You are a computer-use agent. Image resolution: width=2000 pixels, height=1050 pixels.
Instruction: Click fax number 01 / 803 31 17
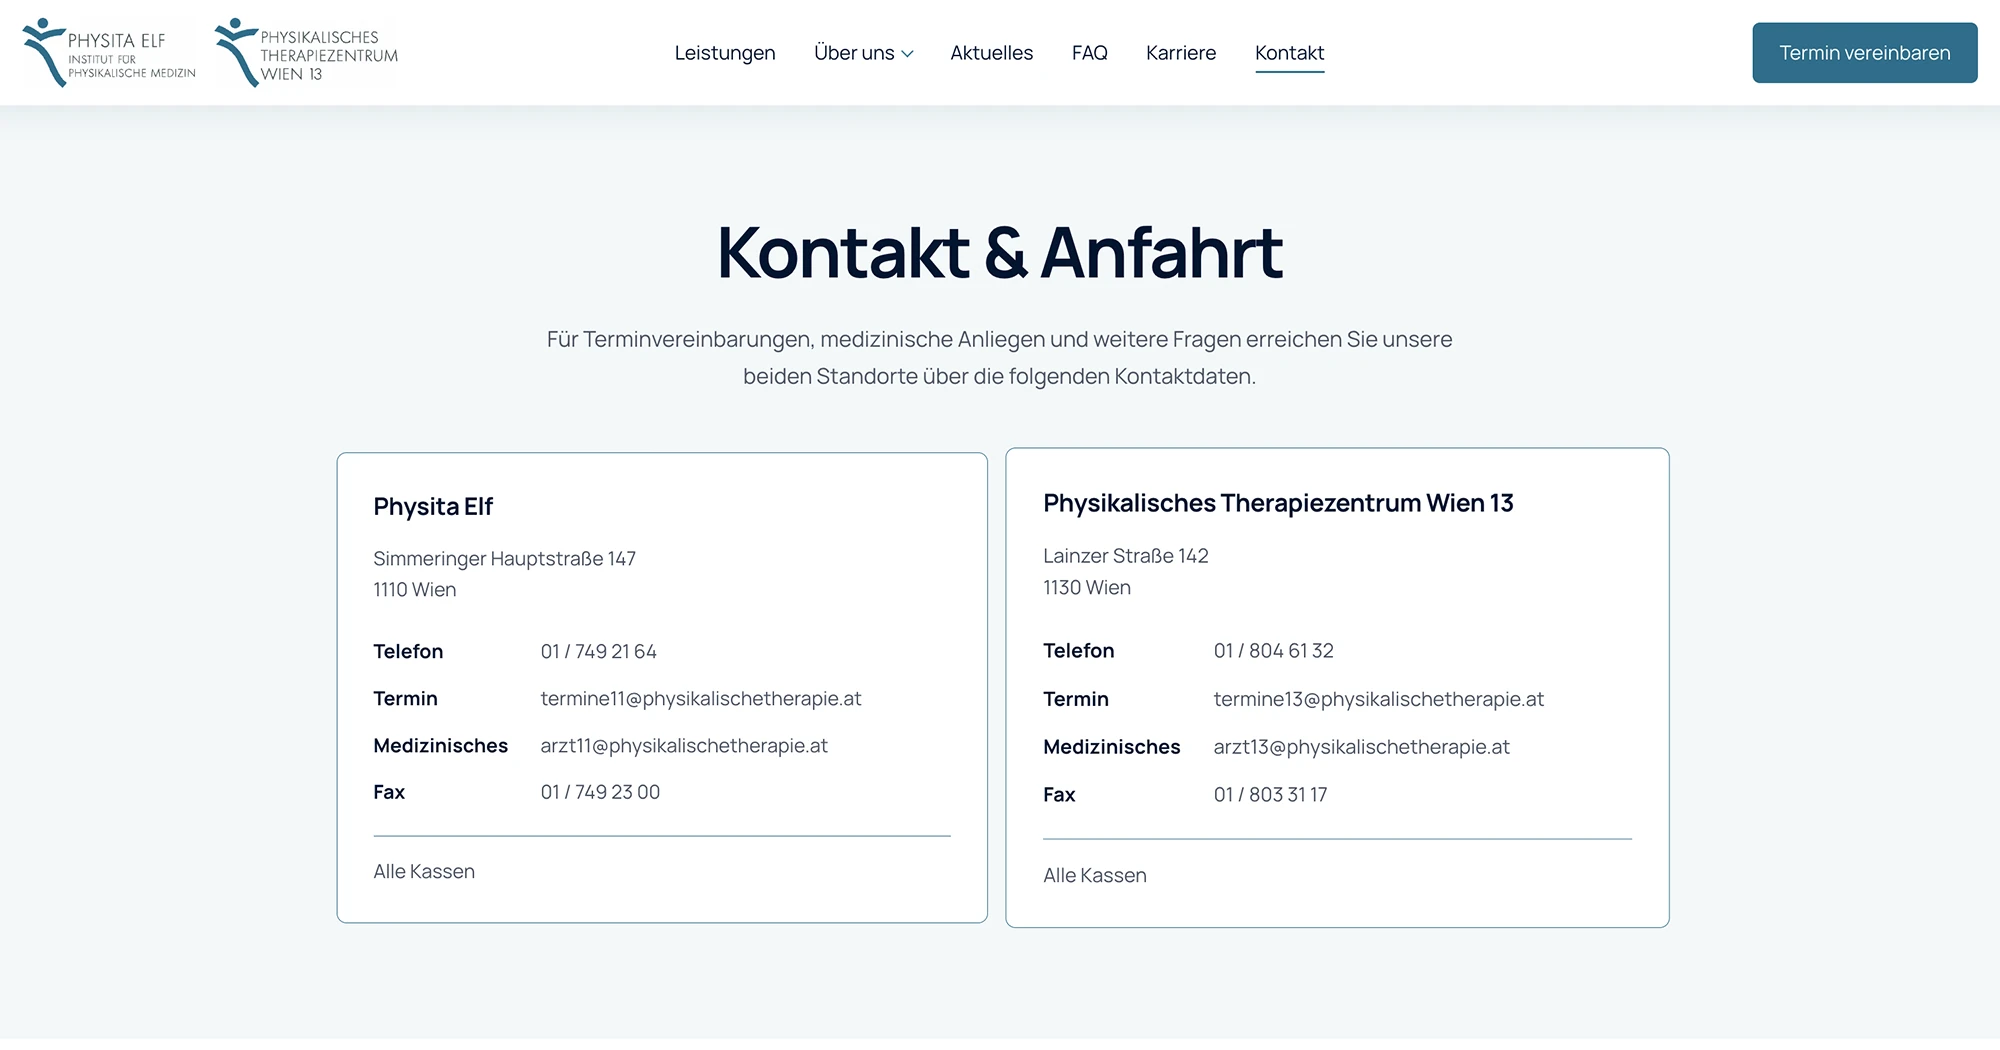point(1271,795)
